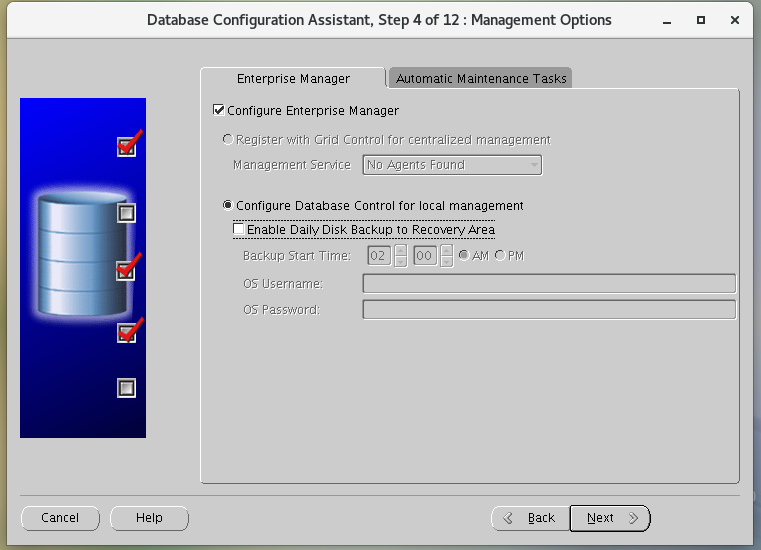Click the OS Password field

[x=549, y=310]
